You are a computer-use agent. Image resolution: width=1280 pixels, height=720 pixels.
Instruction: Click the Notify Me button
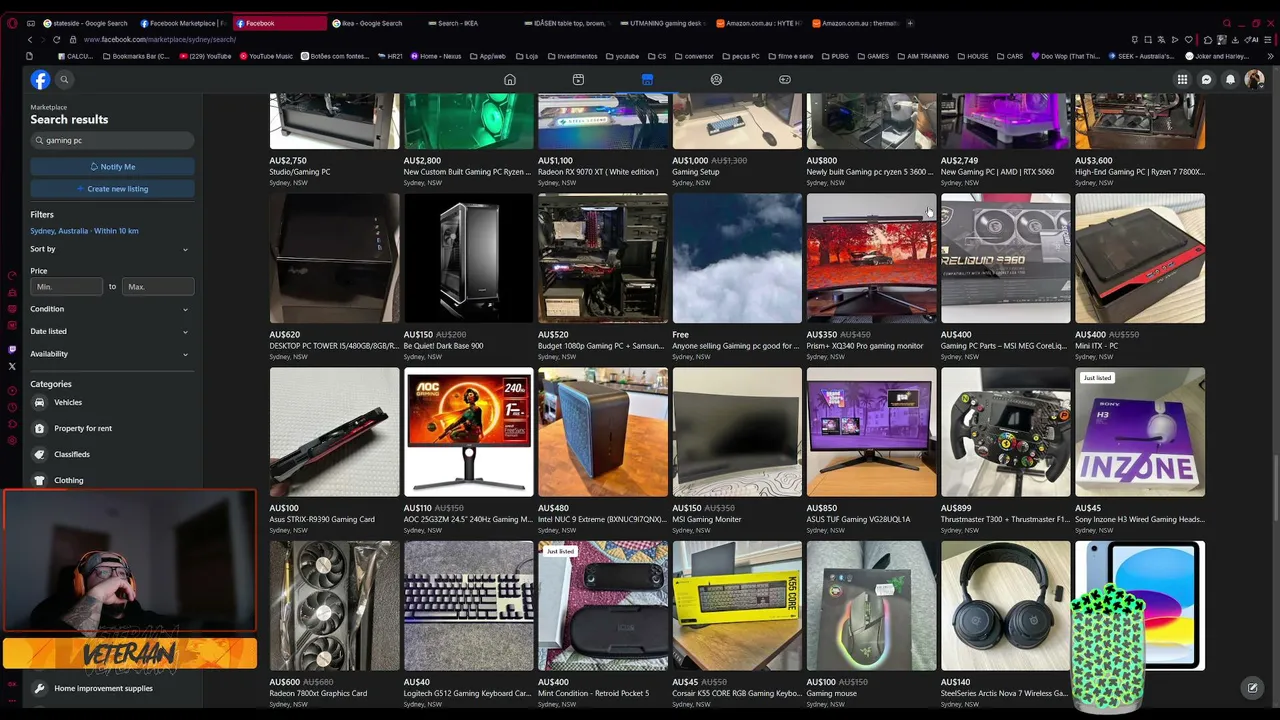[112, 167]
